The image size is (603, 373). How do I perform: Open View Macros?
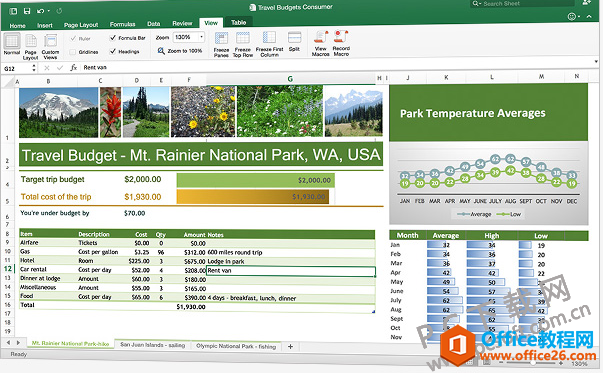click(x=320, y=43)
